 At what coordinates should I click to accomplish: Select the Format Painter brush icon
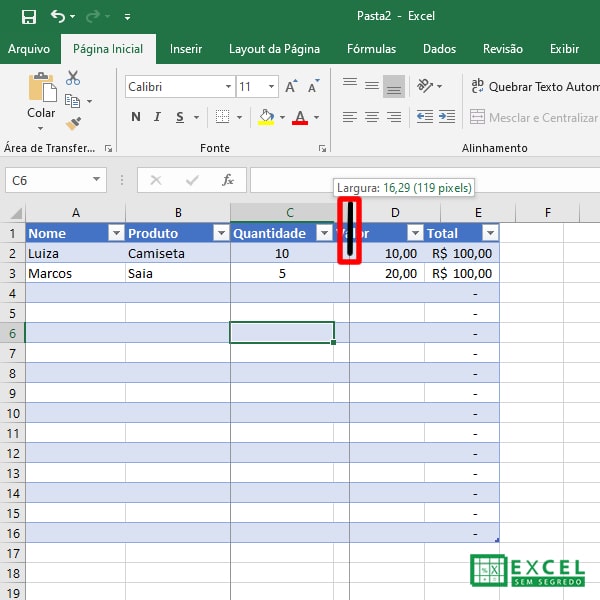[73, 124]
